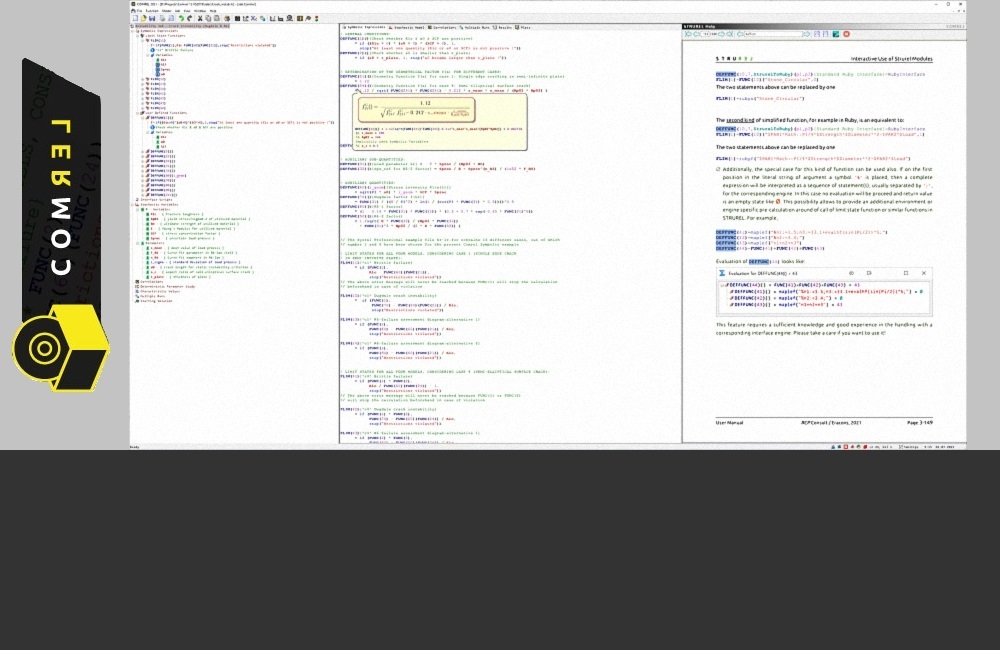Click previous-page arrow in STRUREL Help toolbar

tap(696, 34)
